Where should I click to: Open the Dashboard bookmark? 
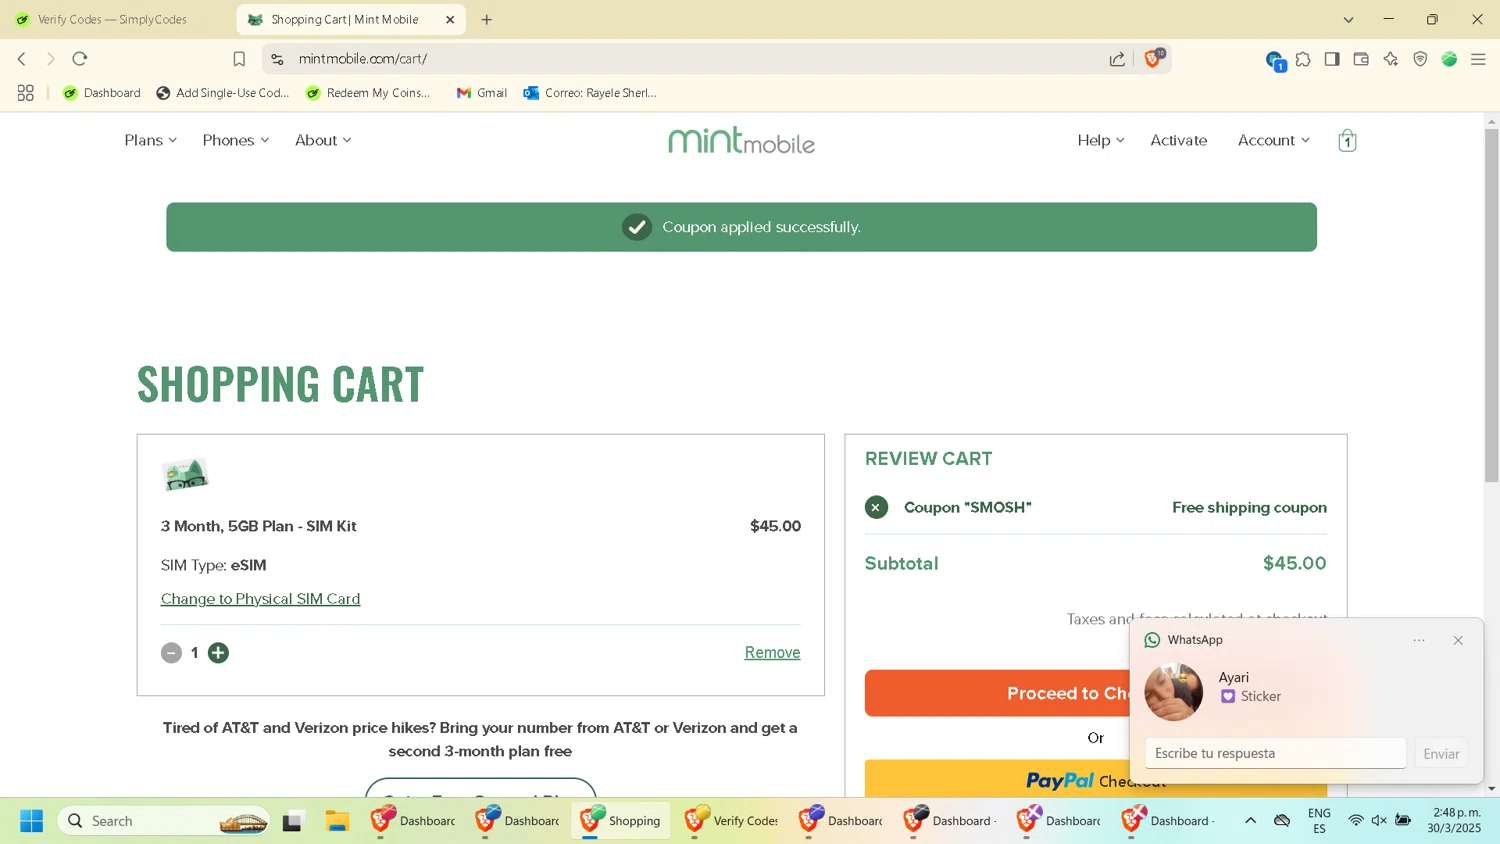pyautogui.click(x=102, y=93)
